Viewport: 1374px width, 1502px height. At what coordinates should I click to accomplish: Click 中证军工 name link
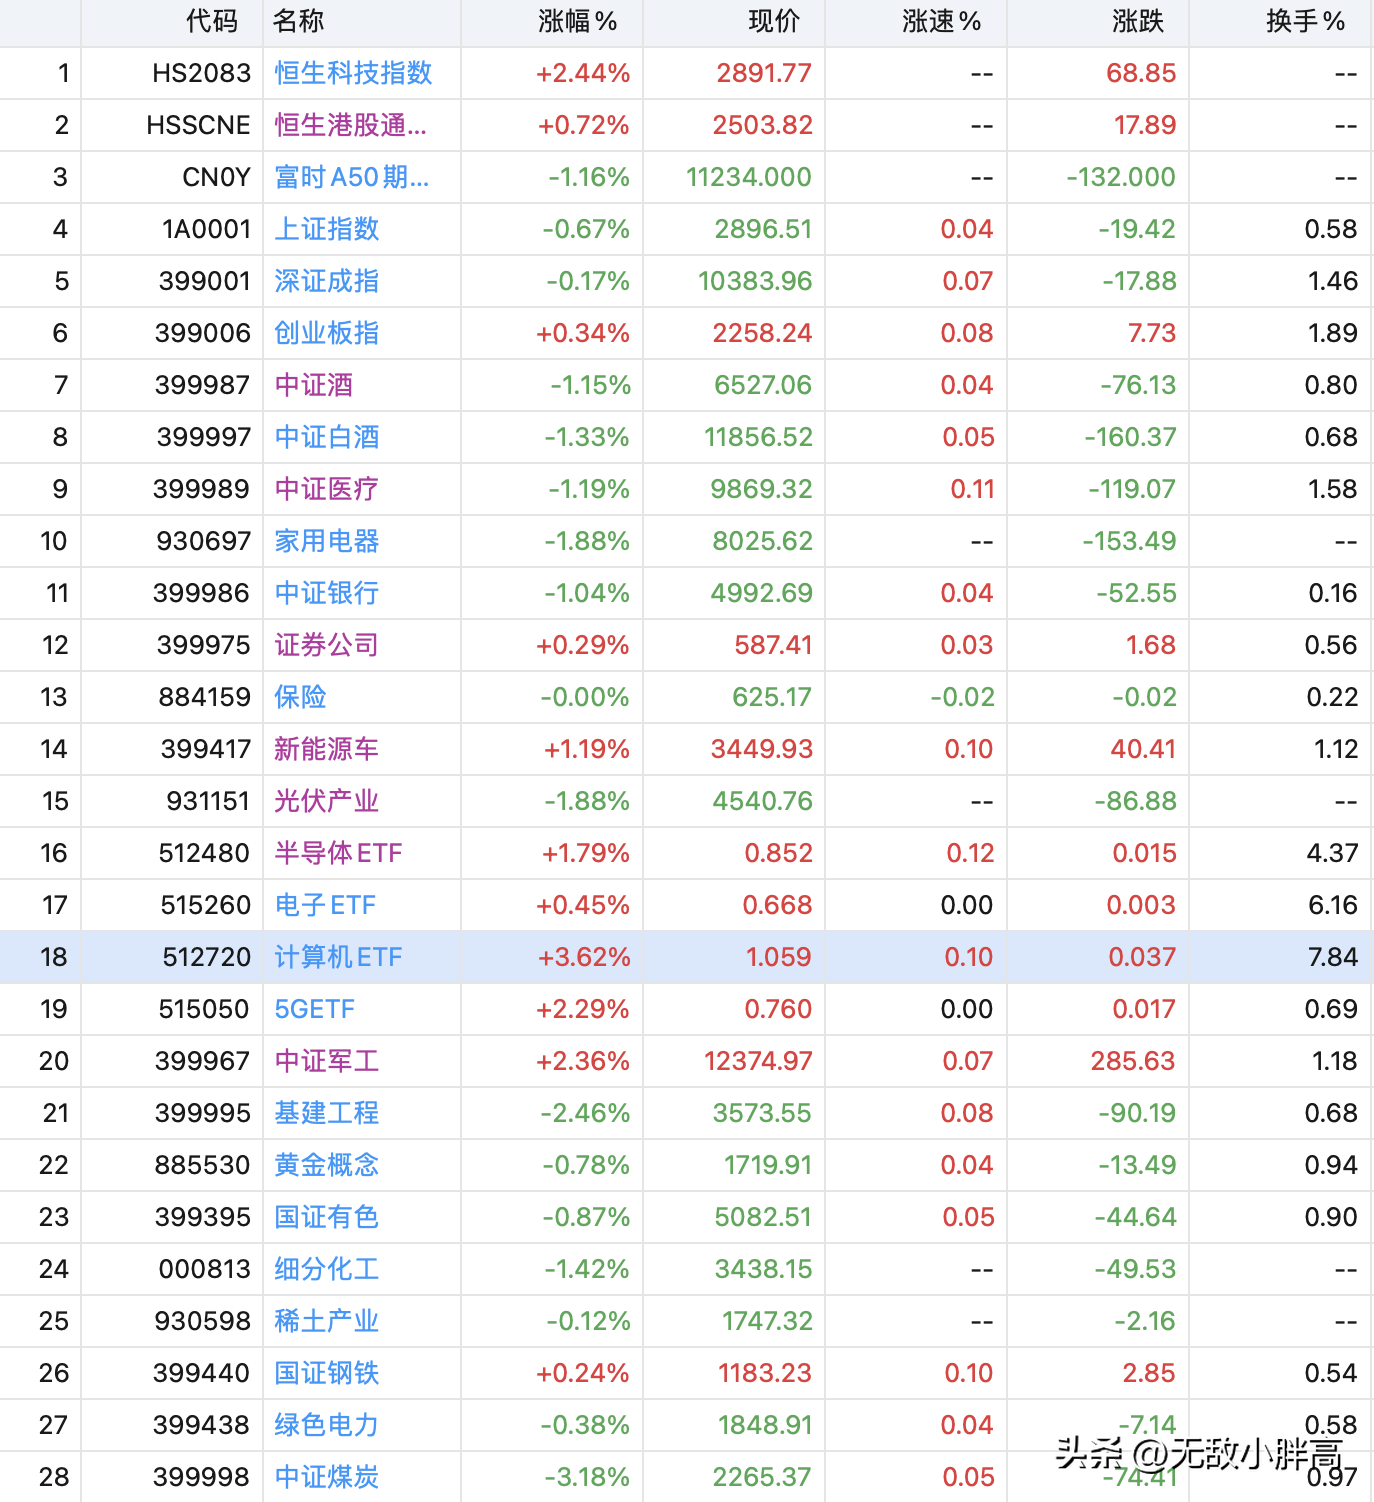coord(327,1061)
